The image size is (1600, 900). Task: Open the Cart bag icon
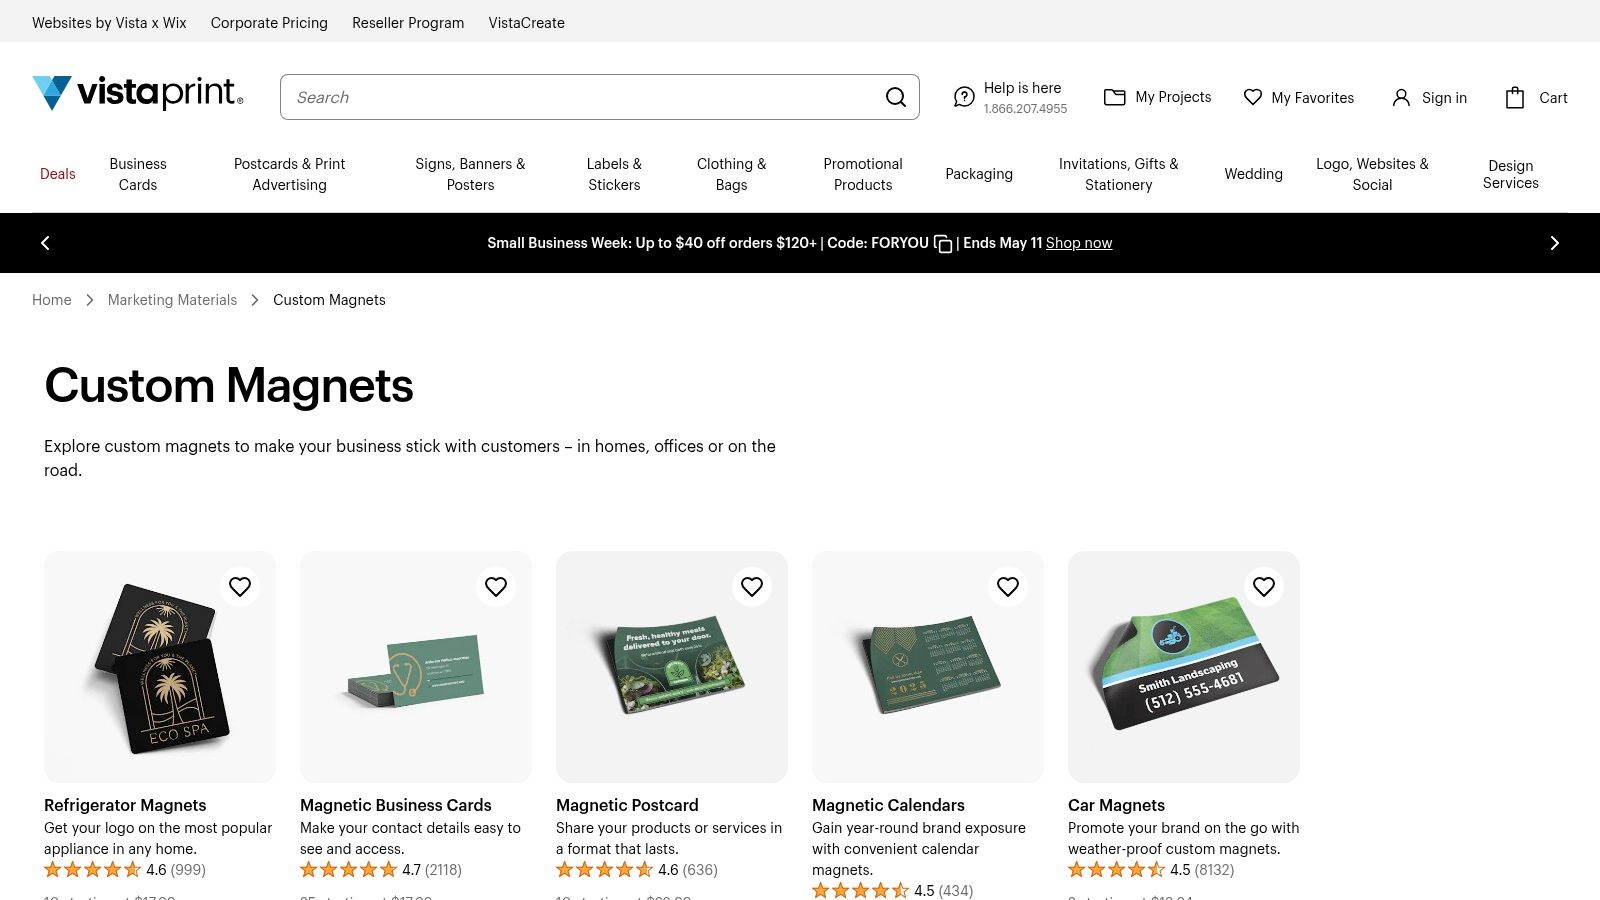tap(1515, 97)
